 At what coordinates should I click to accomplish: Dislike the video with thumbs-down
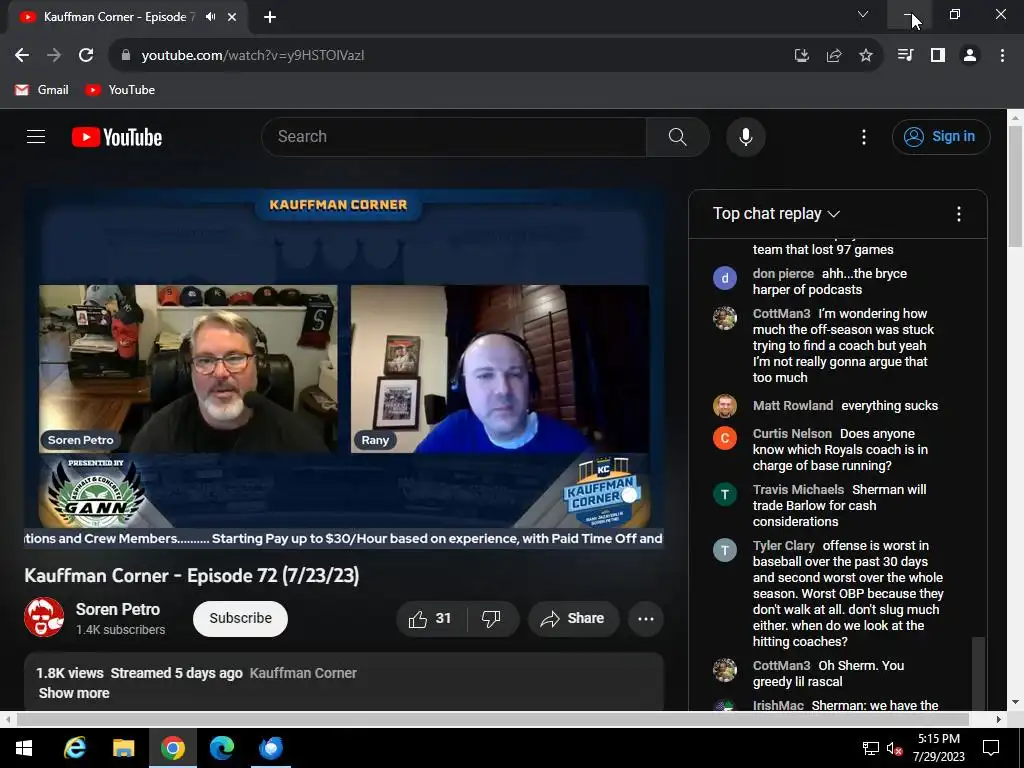[x=491, y=618]
